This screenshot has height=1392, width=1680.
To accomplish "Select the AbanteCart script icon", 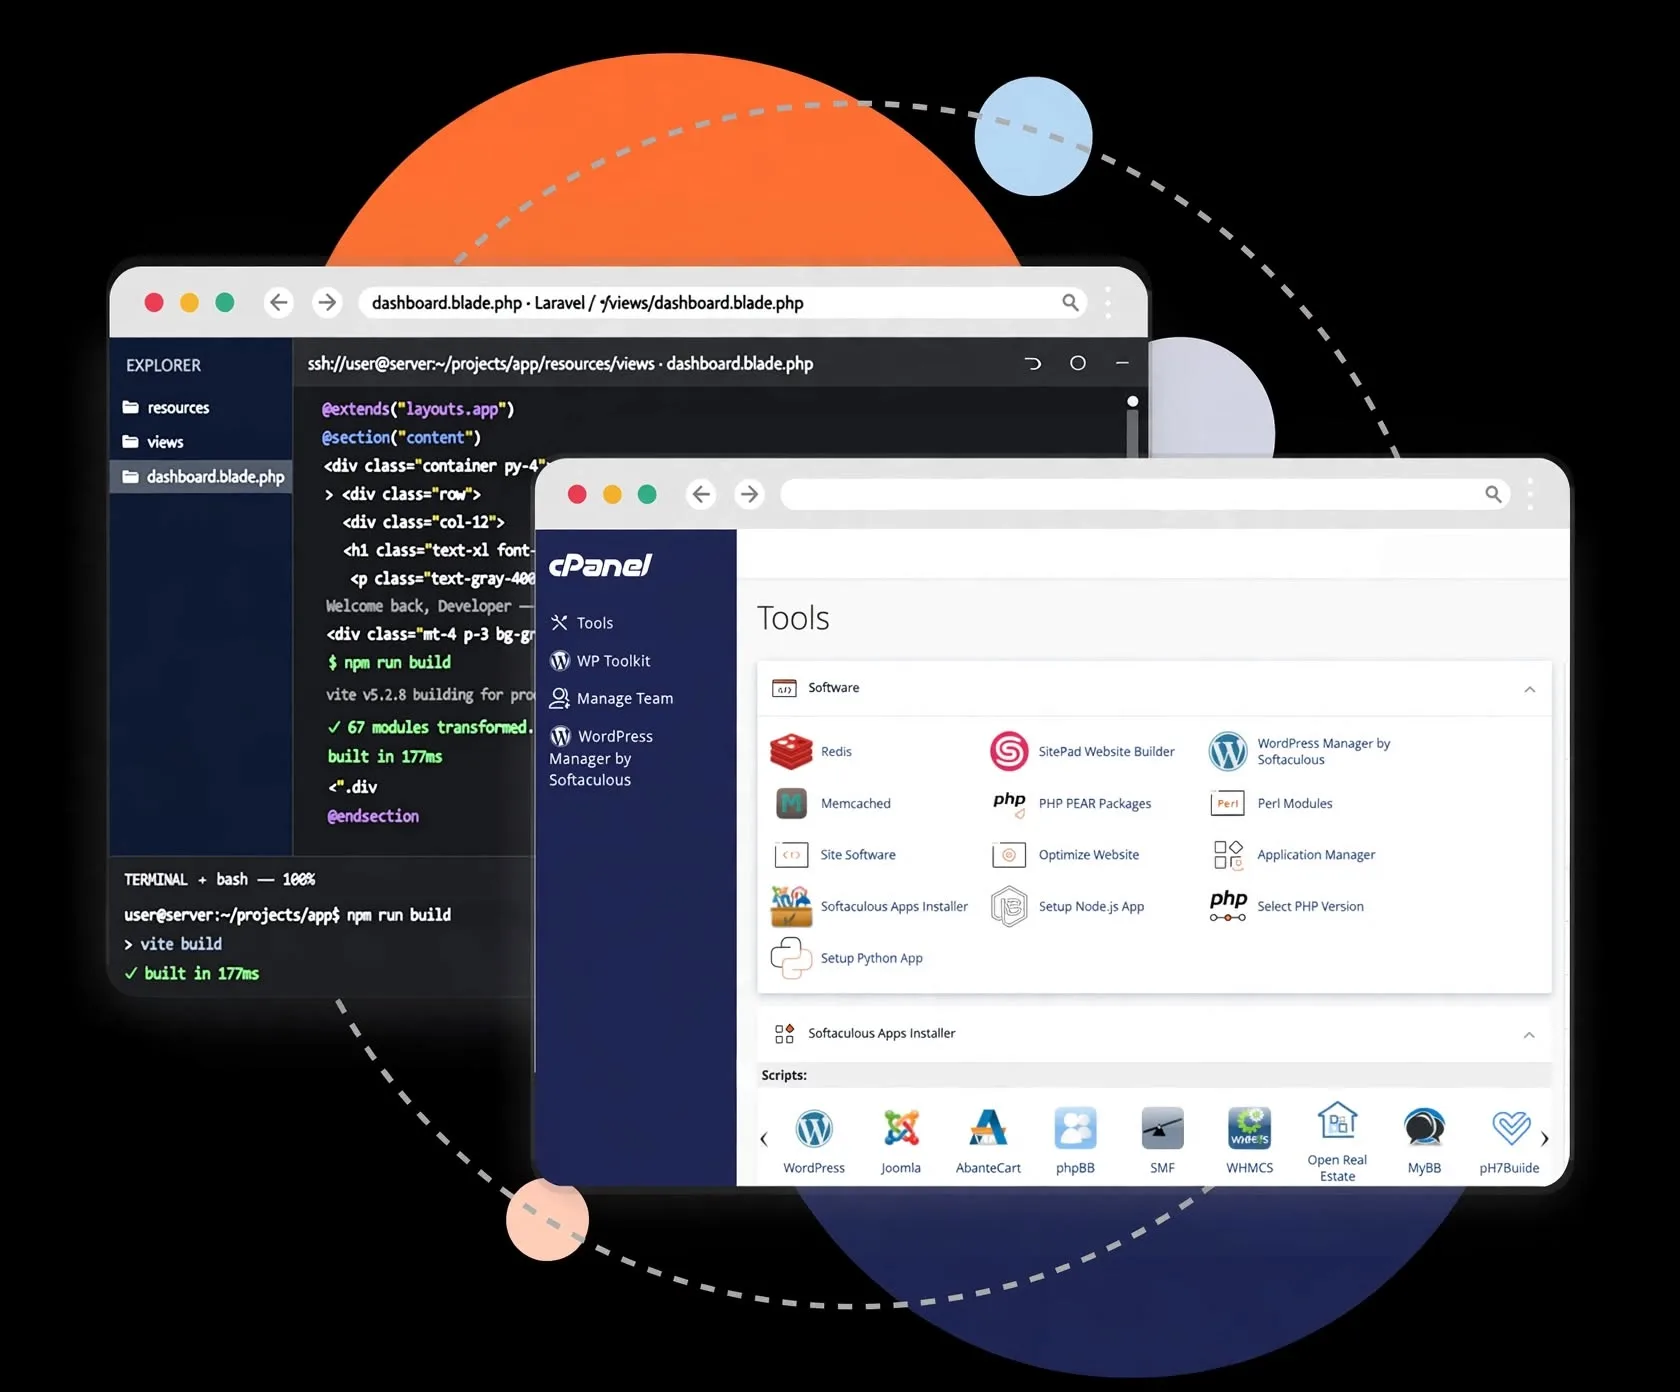I will coord(988,1129).
